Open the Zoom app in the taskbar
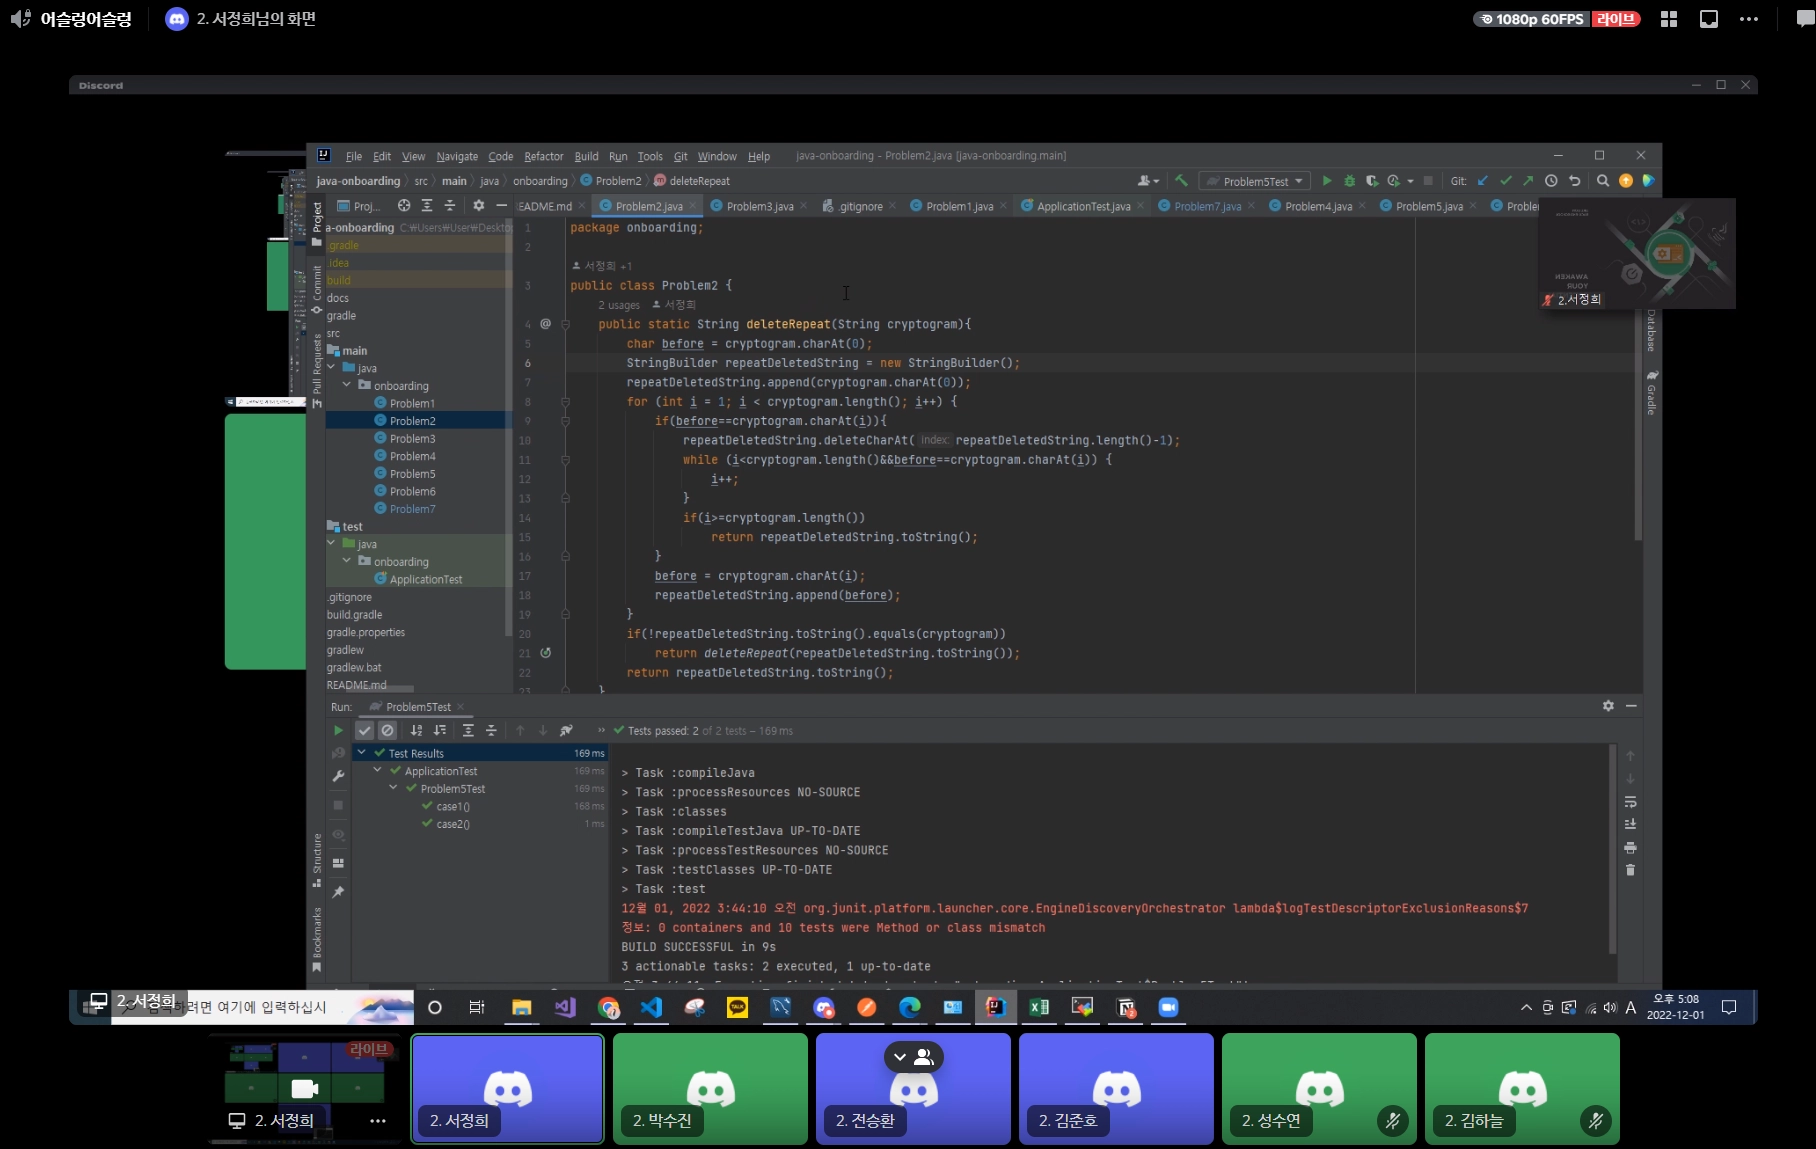The height and width of the screenshot is (1149, 1816). coord(1168,1007)
